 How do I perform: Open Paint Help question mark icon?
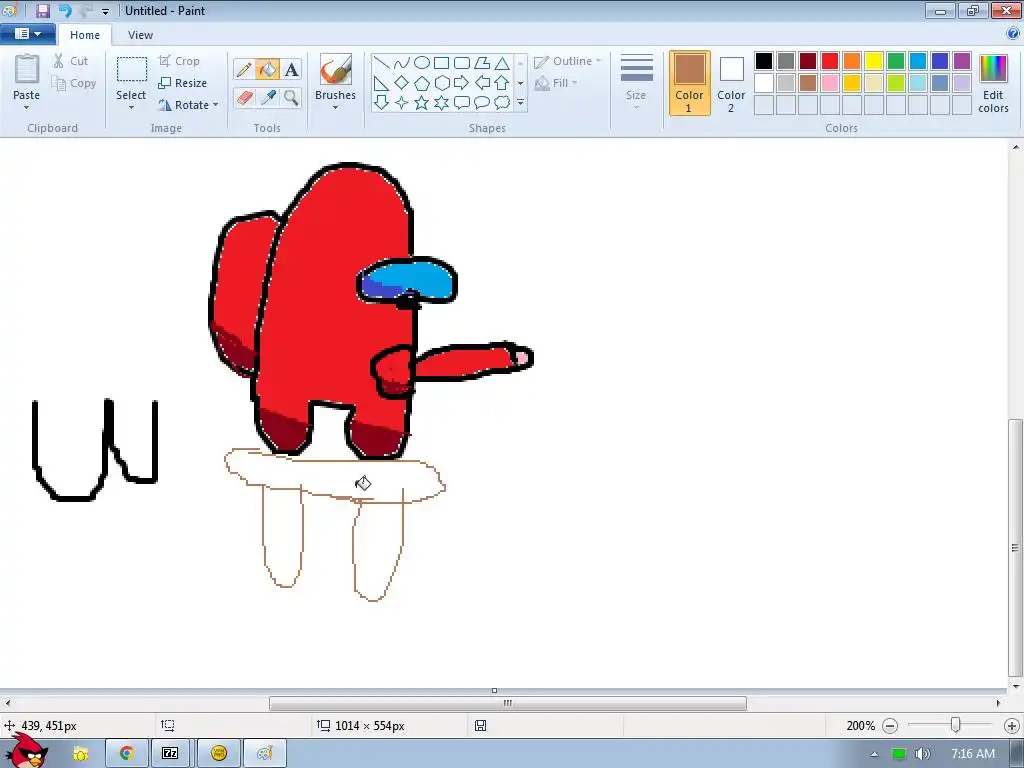[x=1013, y=33]
